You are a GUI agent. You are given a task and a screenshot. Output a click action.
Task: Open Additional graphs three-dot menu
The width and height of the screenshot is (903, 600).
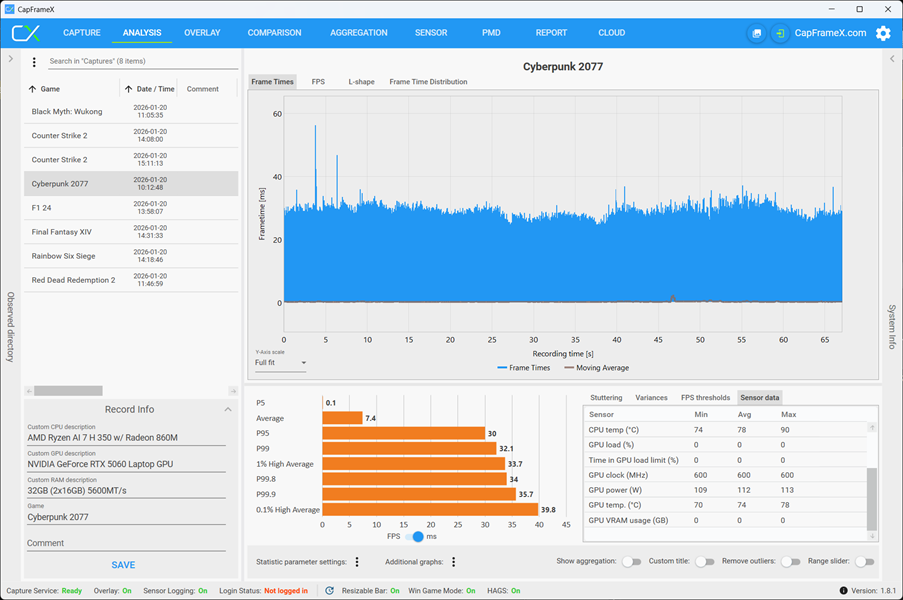point(454,561)
